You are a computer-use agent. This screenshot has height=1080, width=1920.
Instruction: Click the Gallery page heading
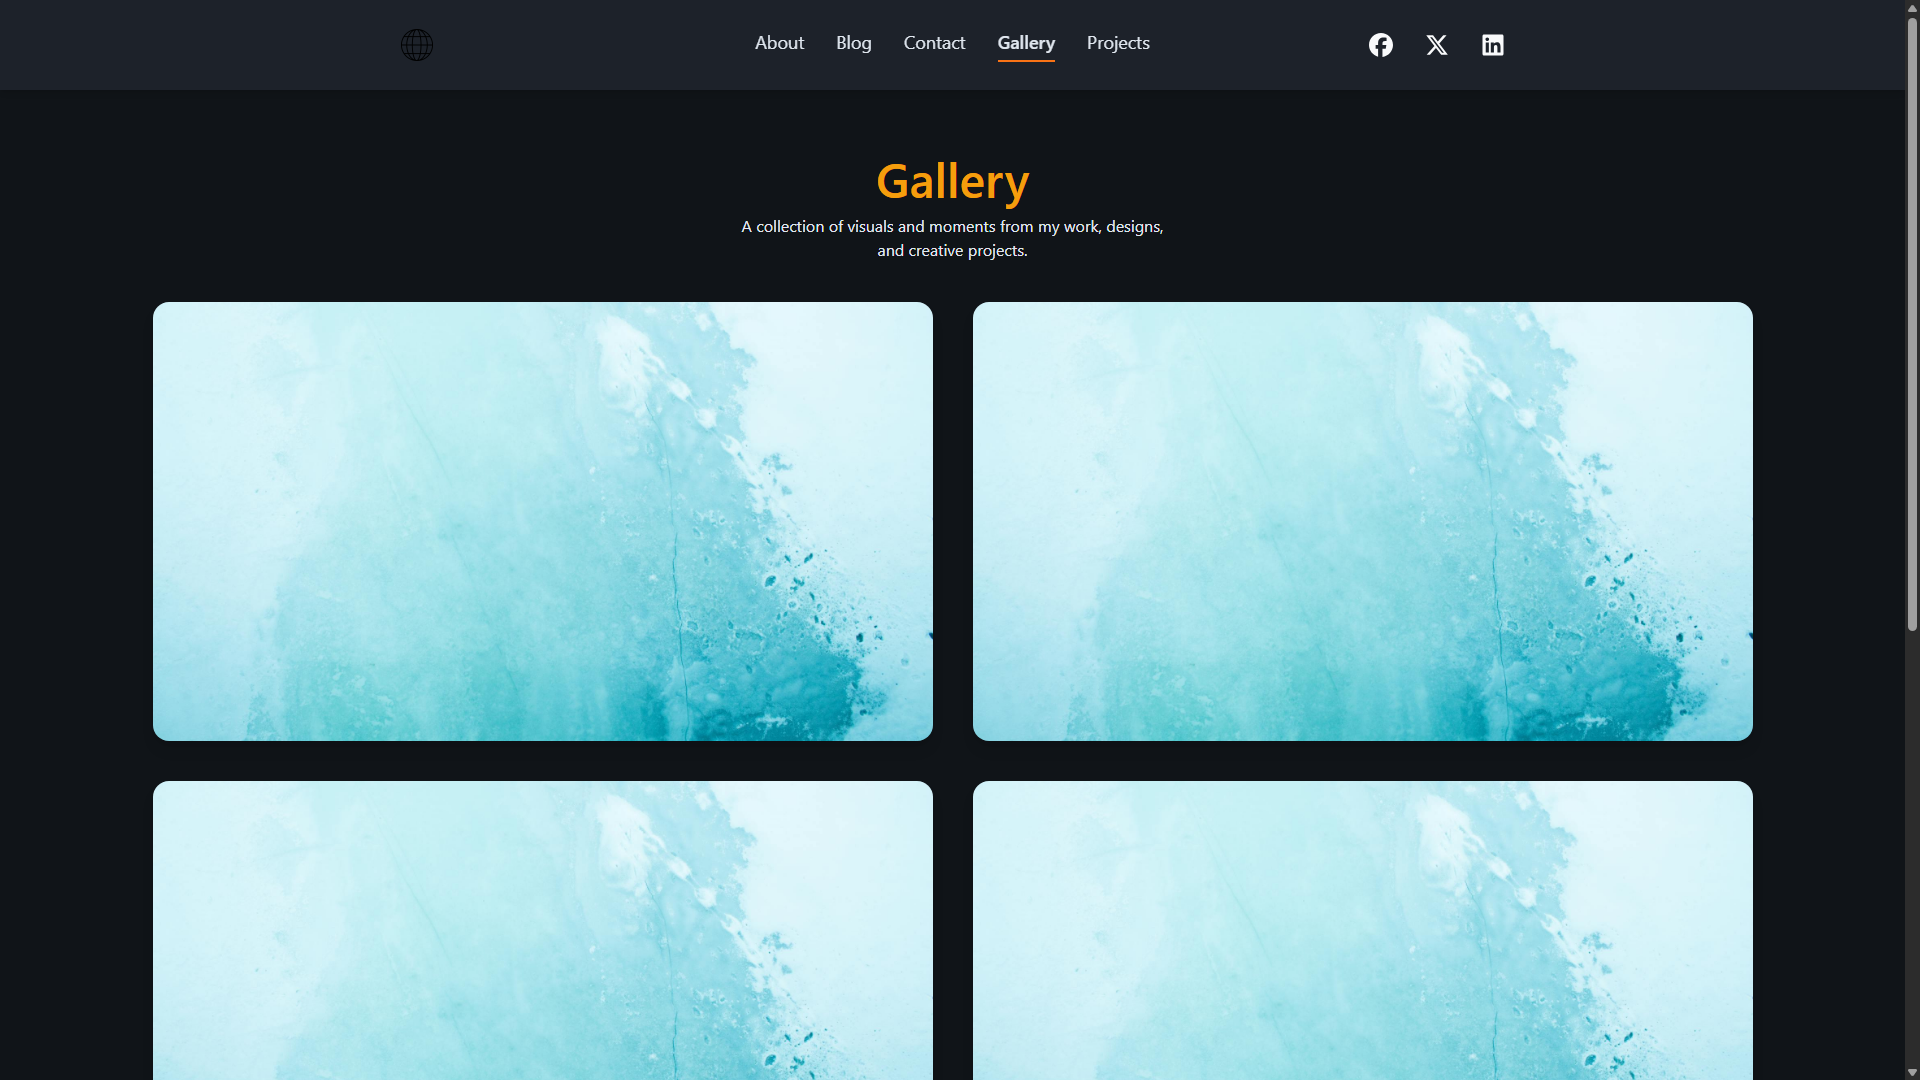[952, 181]
